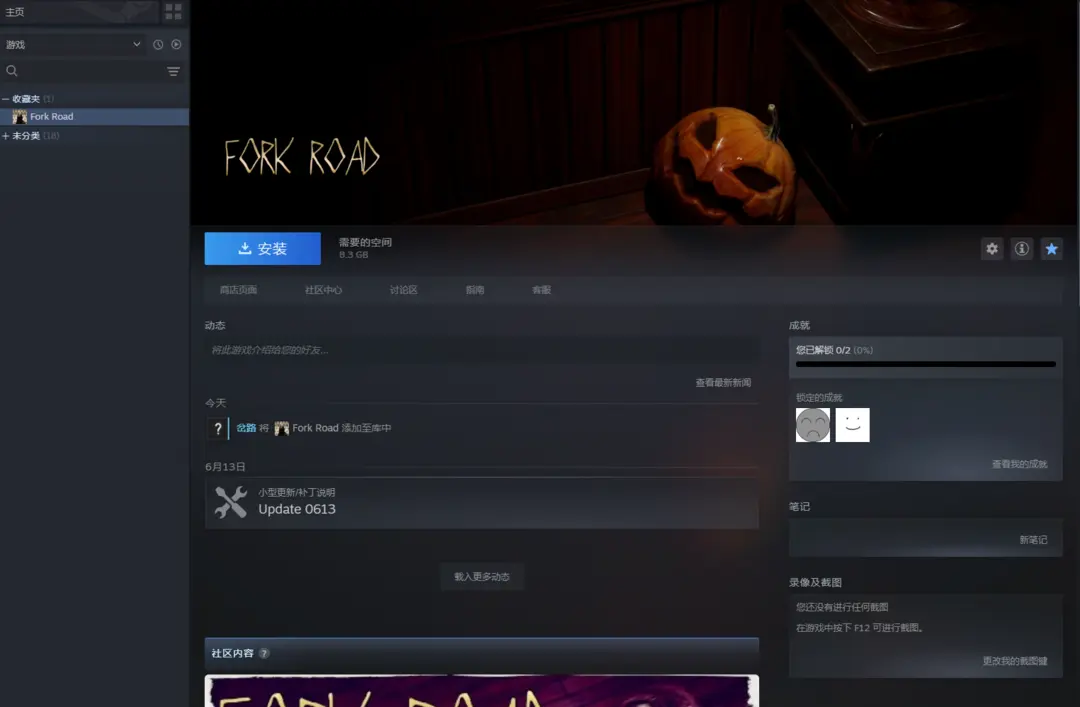Open the gear manage icon for Fork Road
Screen dimensions: 1080x707
click(992, 249)
